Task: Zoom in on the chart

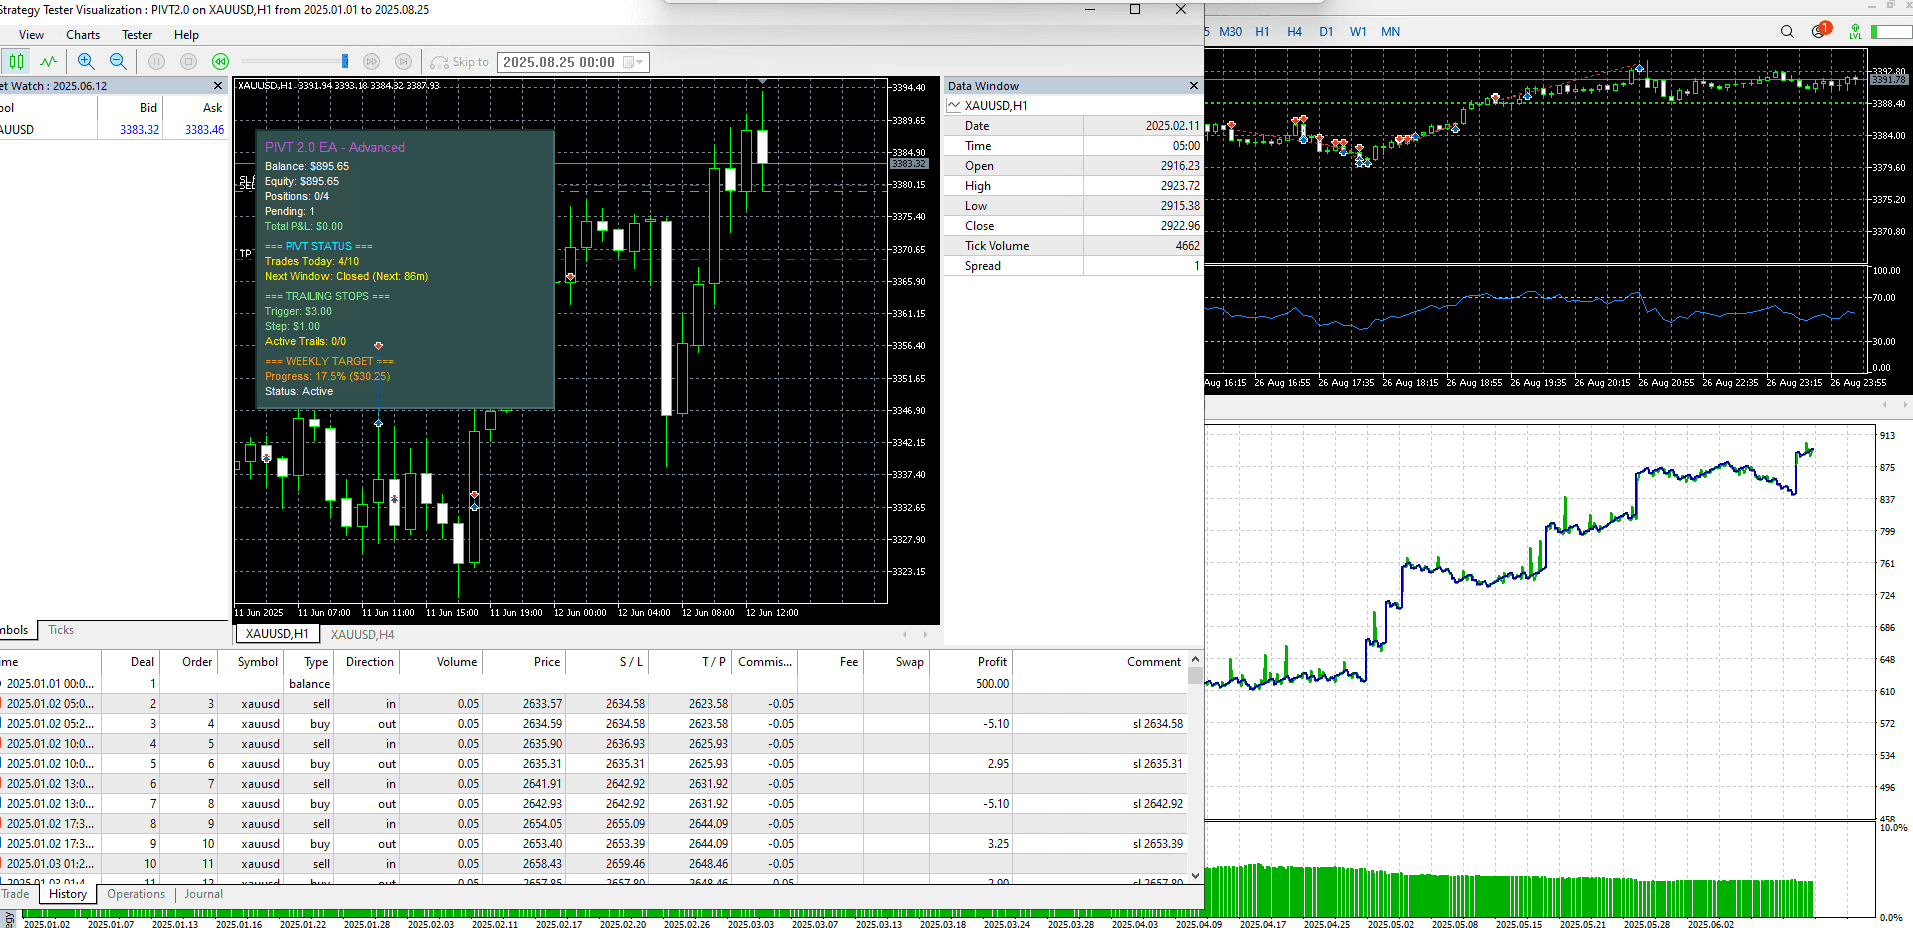Action: 86,61
